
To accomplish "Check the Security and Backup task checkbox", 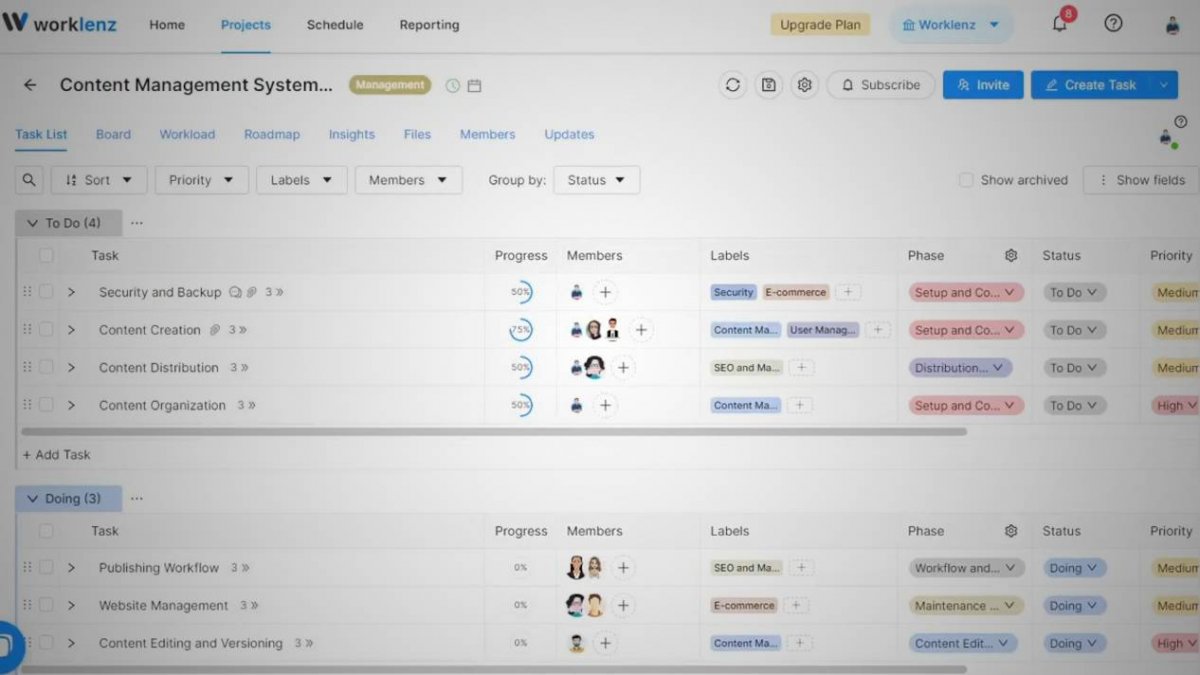I will click(x=46, y=292).
